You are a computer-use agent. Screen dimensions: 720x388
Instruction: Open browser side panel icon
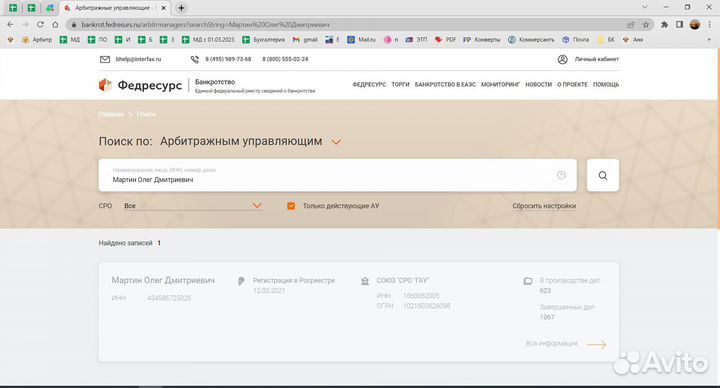point(680,24)
